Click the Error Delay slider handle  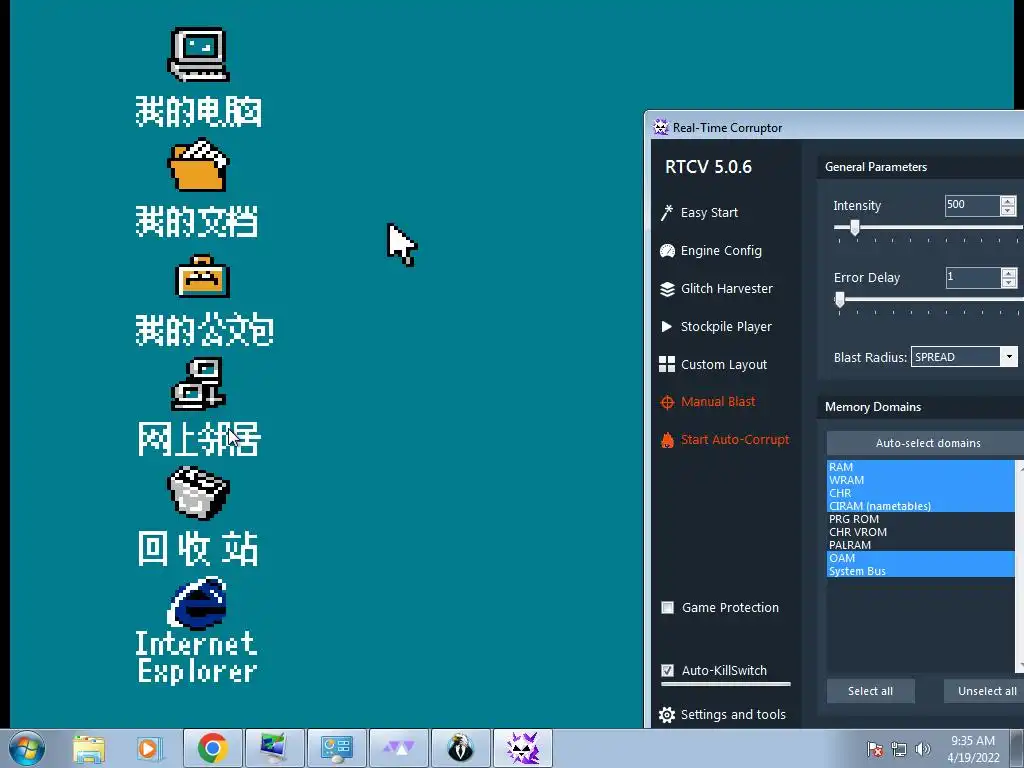coord(840,300)
